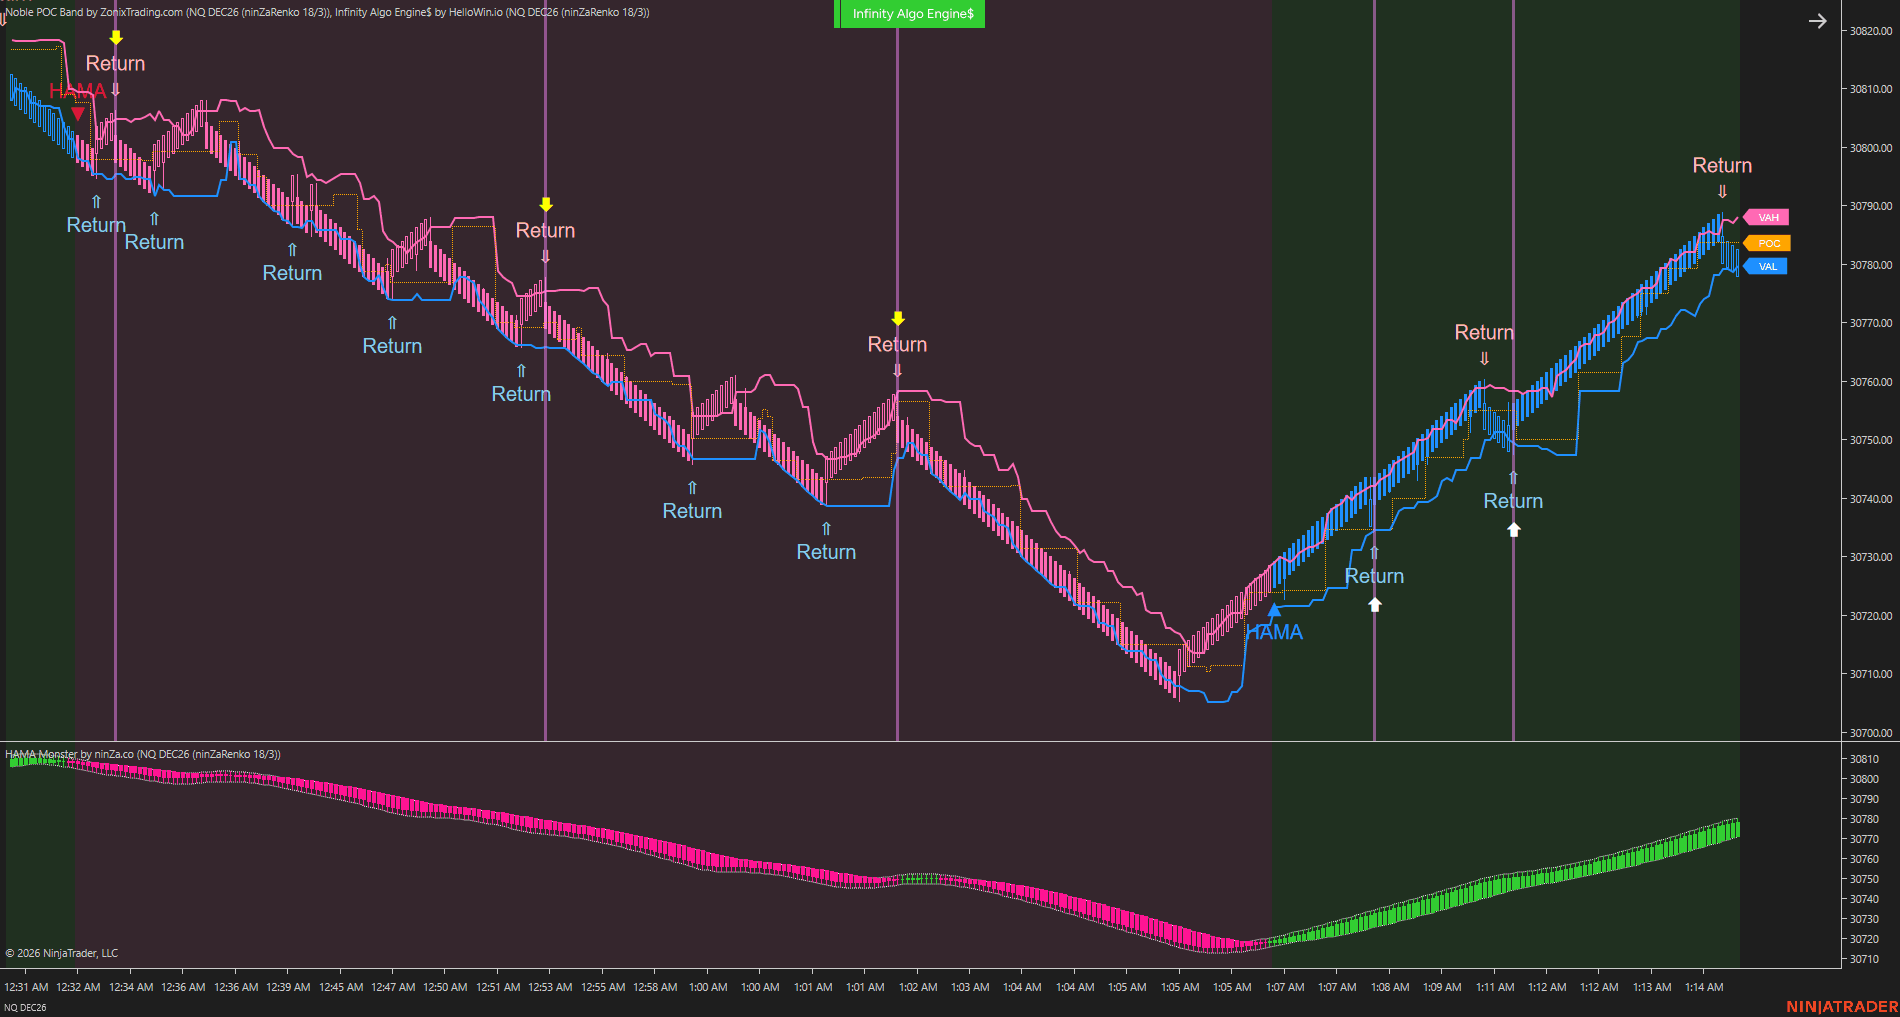Click the 30810 label on HAMA Monster panel axis
Image resolution: width=1900 pixels, height=1017 pixels.
coord(1864,759)
